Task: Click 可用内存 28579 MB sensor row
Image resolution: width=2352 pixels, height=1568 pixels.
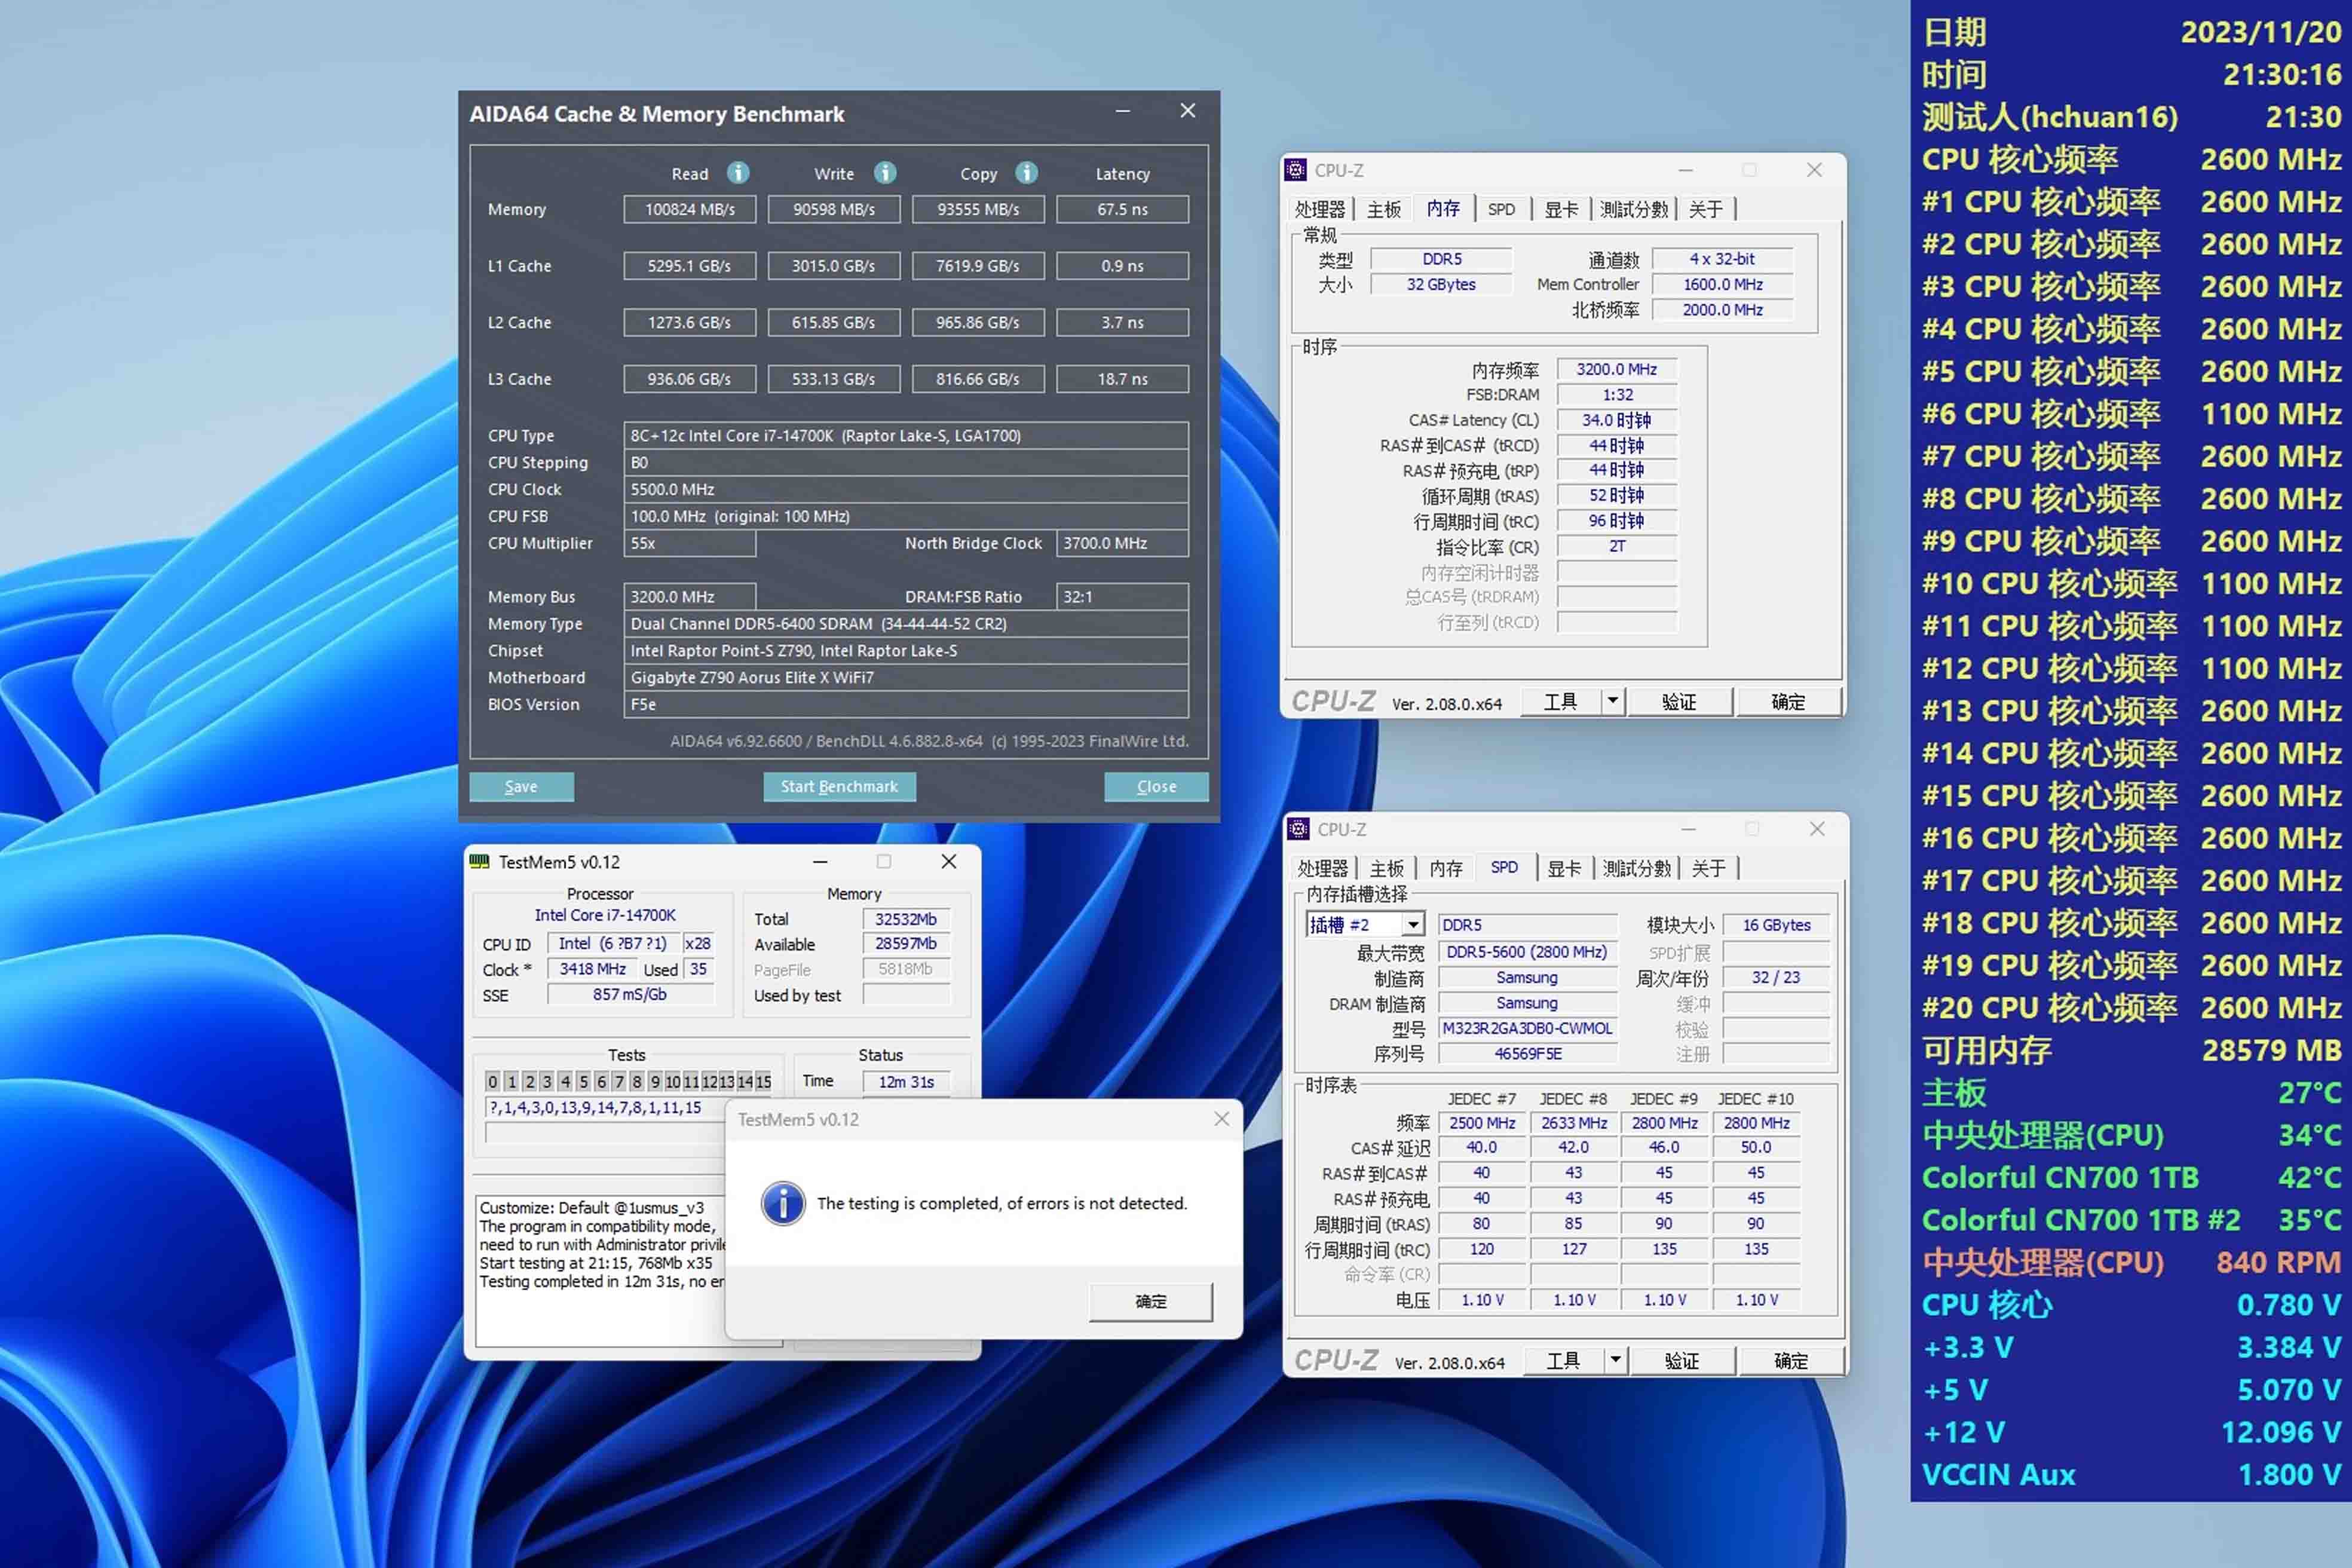Action: (2131, 1050)
